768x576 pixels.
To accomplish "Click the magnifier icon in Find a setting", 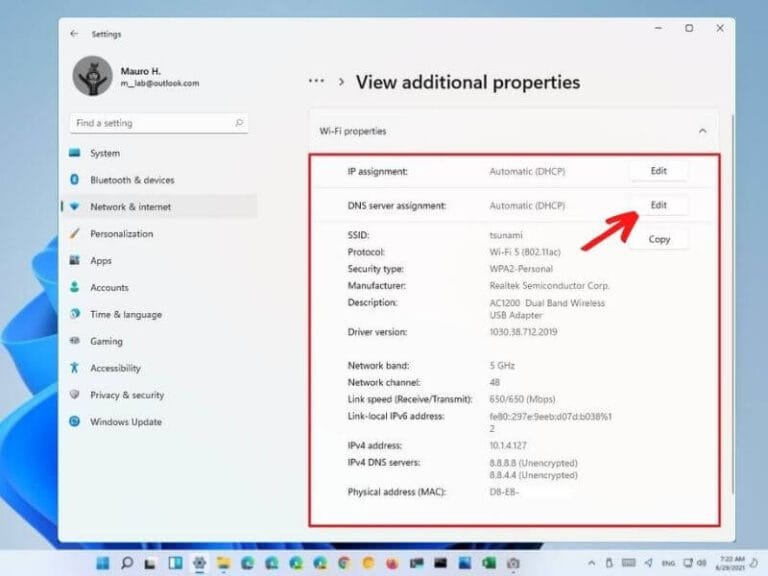I will click(x=239, y=122).
